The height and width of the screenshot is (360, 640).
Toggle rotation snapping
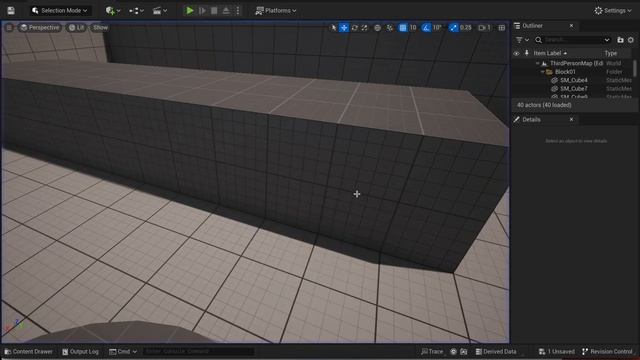[426, 28]
